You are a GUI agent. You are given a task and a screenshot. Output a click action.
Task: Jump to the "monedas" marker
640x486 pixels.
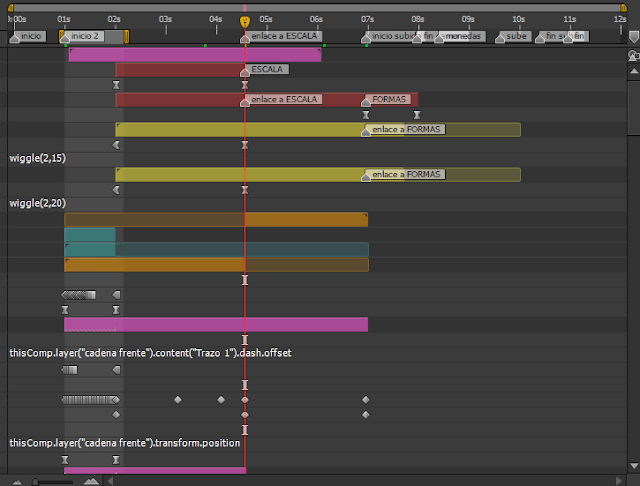(462, 36)
